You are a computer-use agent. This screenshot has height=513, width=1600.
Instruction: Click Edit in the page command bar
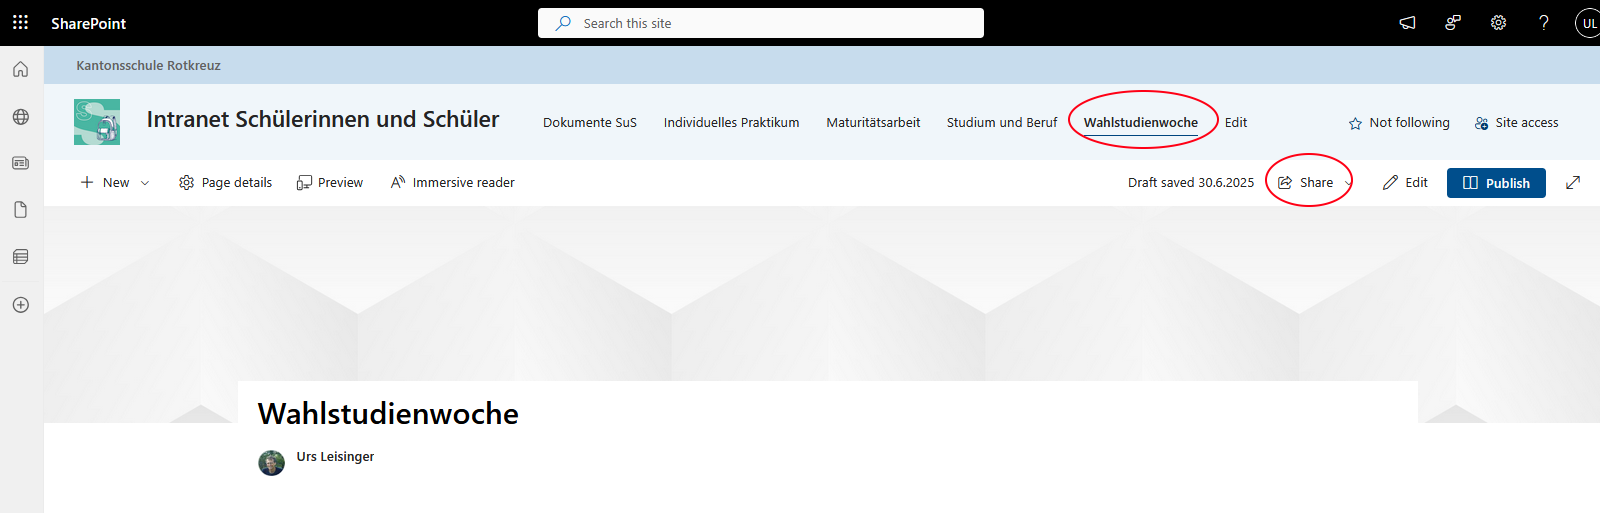pyautogui.click(x=1405, y=183)
